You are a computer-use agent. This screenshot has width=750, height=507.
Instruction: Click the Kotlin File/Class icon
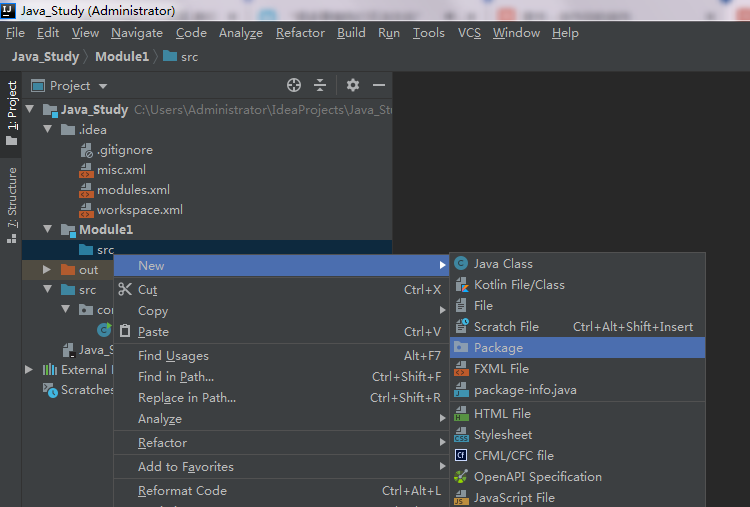[461, 285]
